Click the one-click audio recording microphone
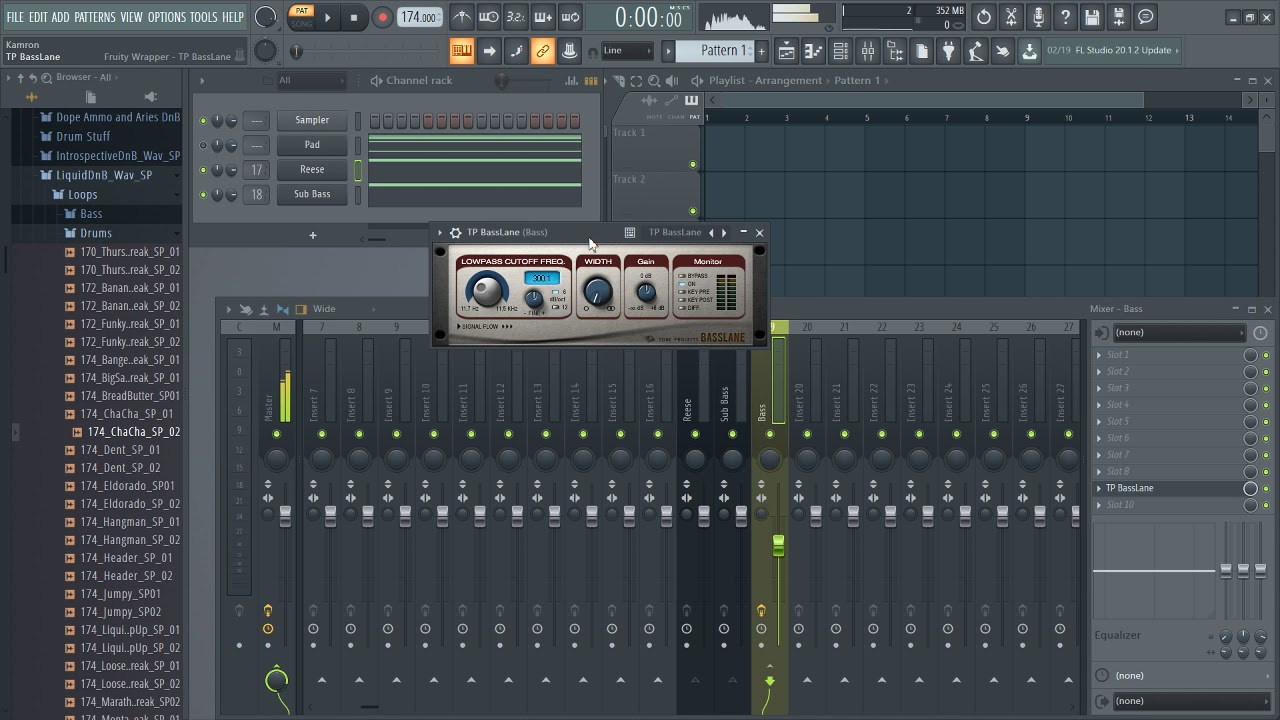This screenshot has width=1280, height=720. pos(1039,17)
